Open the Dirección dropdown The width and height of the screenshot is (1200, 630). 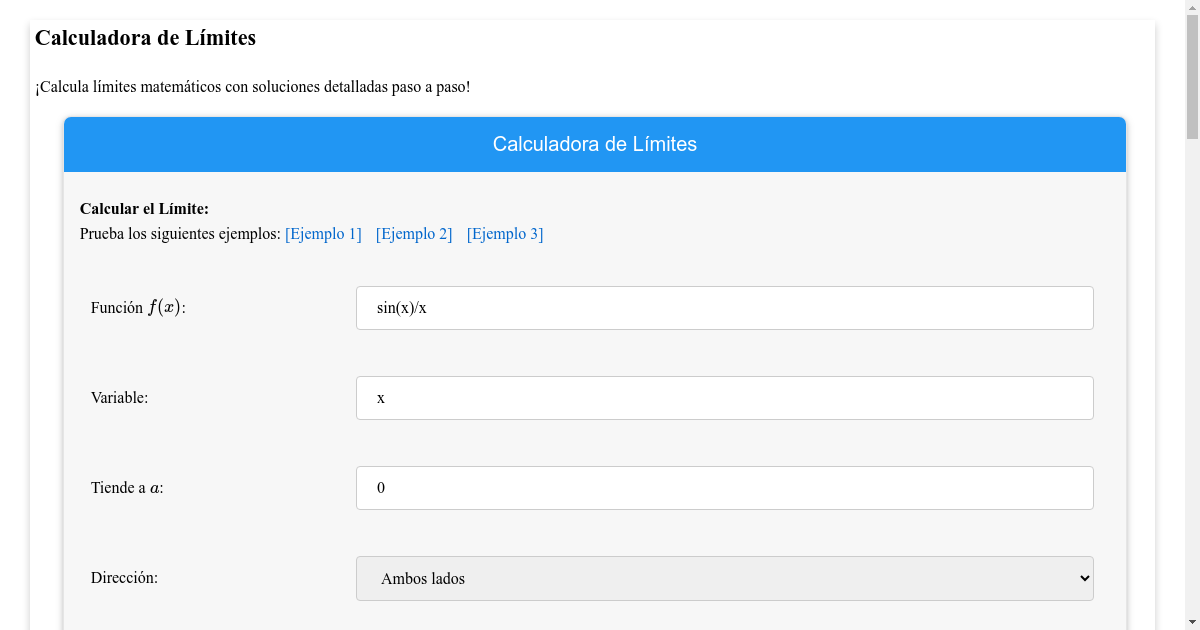point(725,578)
